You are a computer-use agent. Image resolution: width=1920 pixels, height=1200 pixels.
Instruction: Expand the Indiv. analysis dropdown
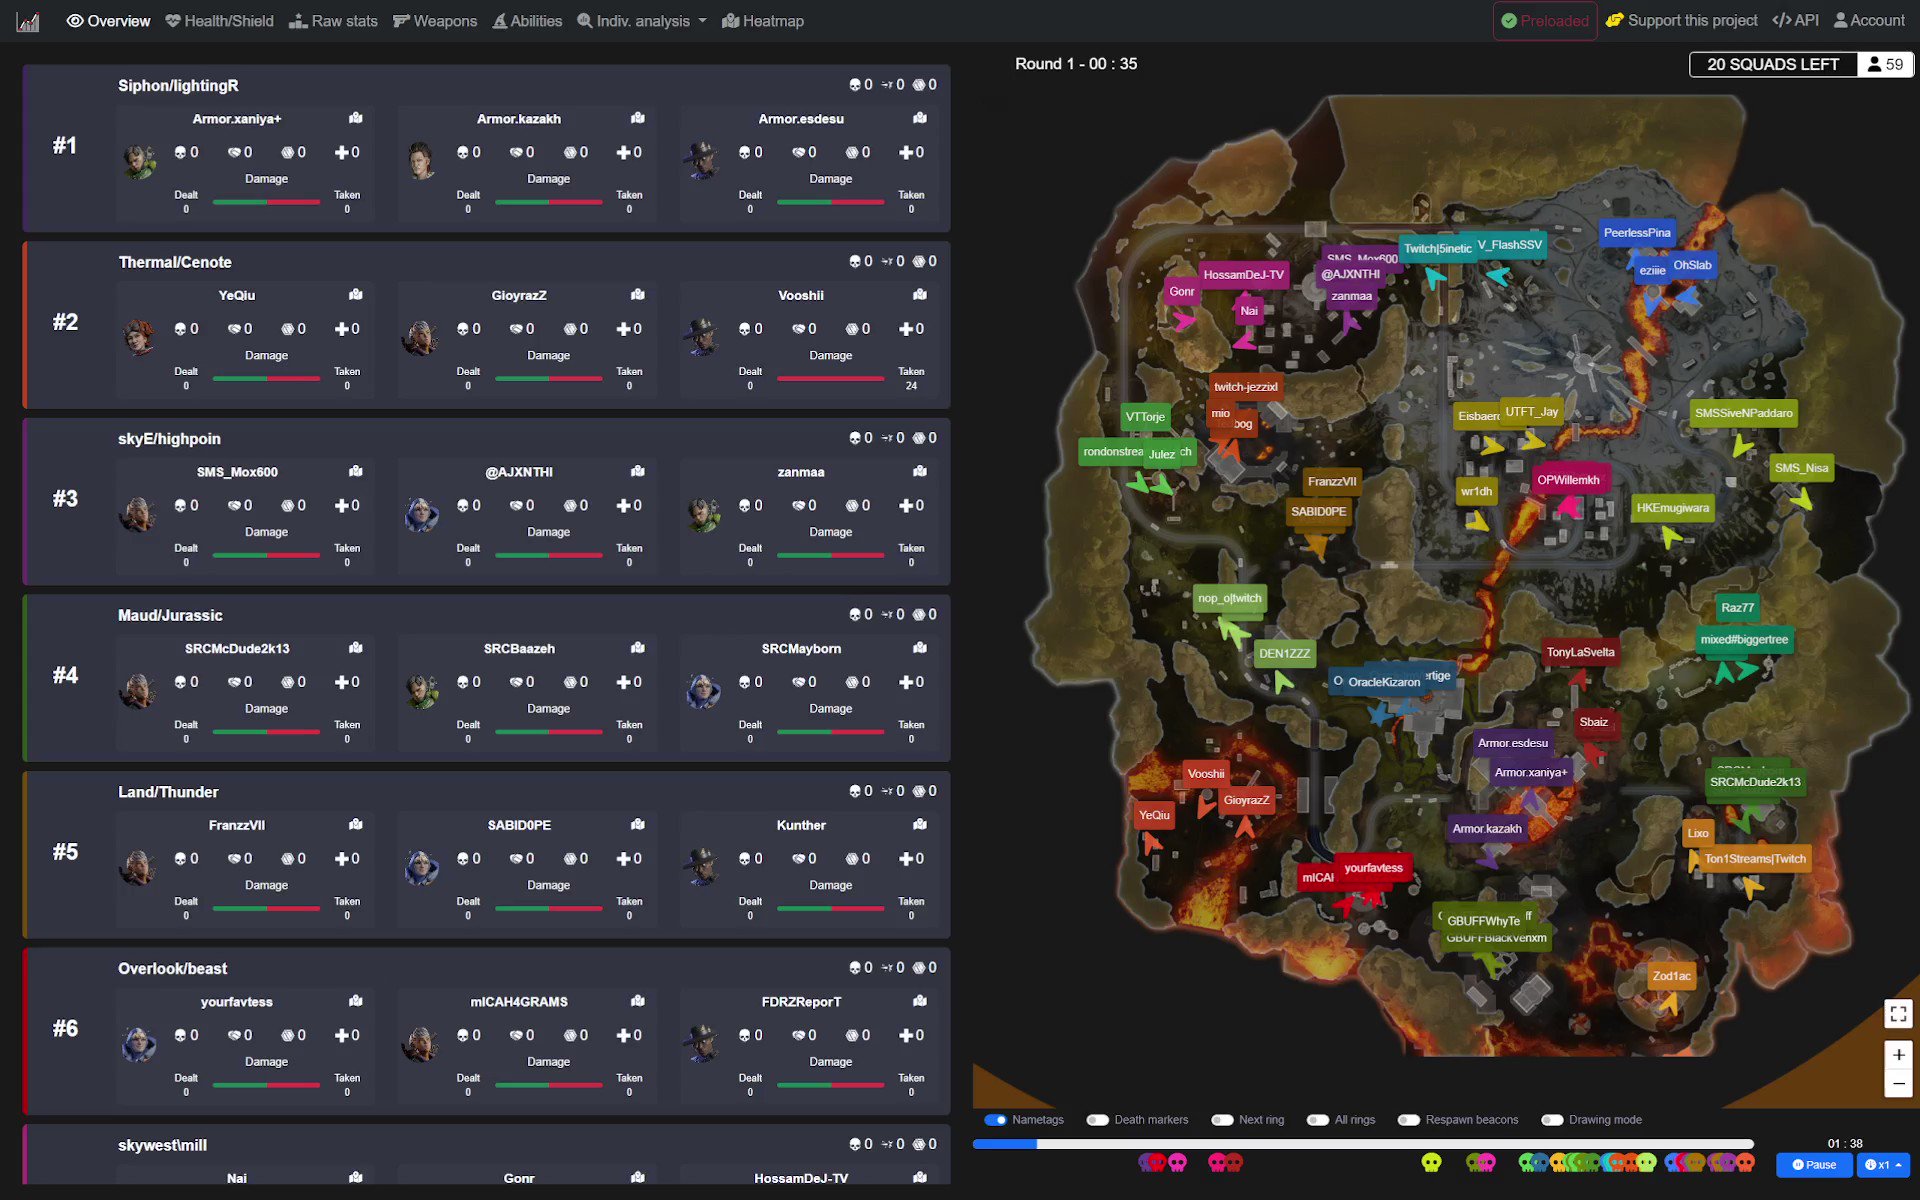[642, 21]
